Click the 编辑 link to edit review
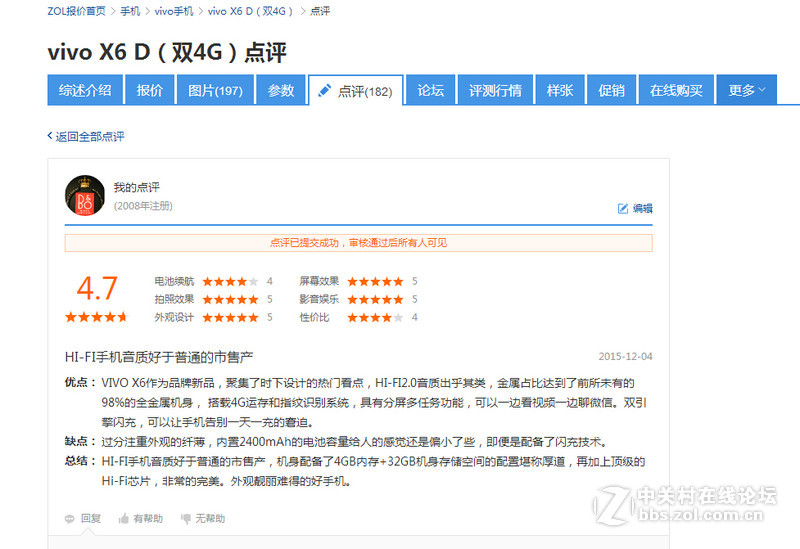This screenshot has height=549, width=800. (642, 208)
